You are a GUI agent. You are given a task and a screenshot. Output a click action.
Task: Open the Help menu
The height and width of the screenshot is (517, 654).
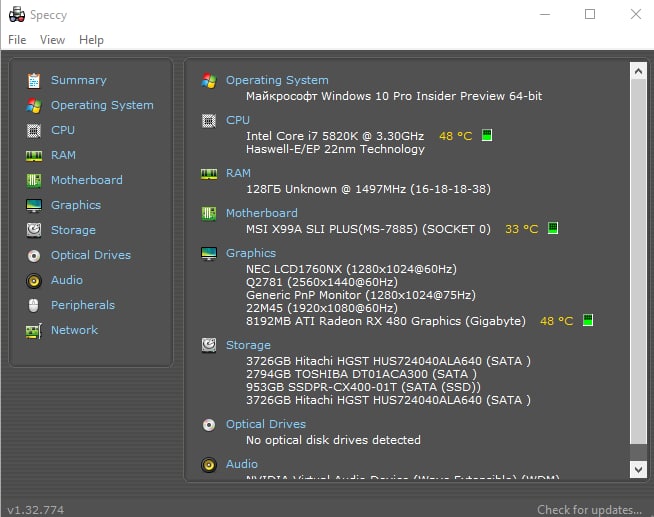pos(91,40)
